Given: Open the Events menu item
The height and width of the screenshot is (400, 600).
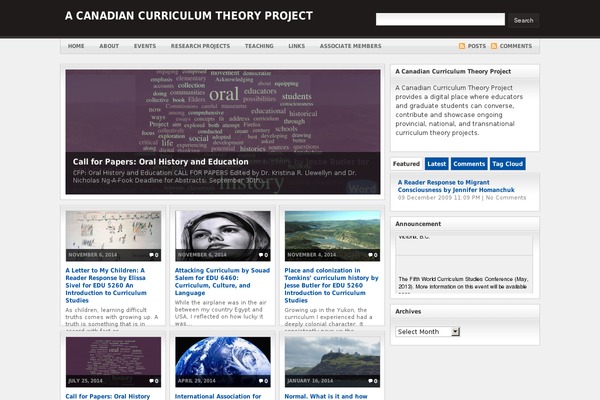Looking at the screenshot, I should [145, 46].
